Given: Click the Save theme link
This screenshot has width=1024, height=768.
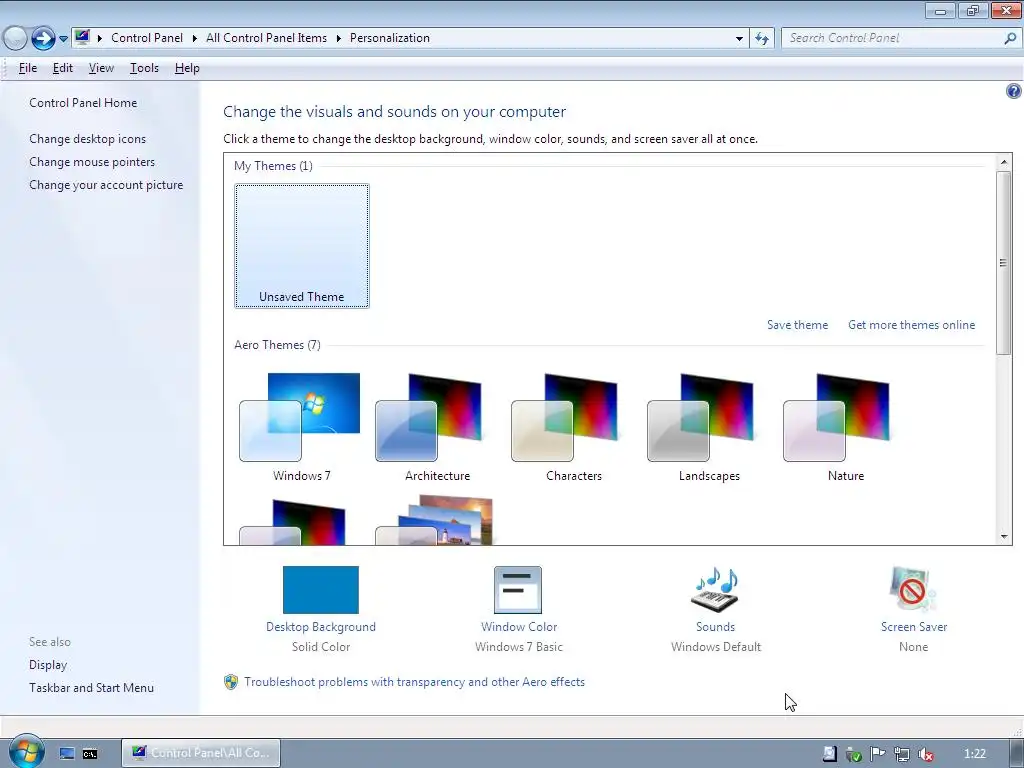Looking at the screenshot, I should point(797,325).
